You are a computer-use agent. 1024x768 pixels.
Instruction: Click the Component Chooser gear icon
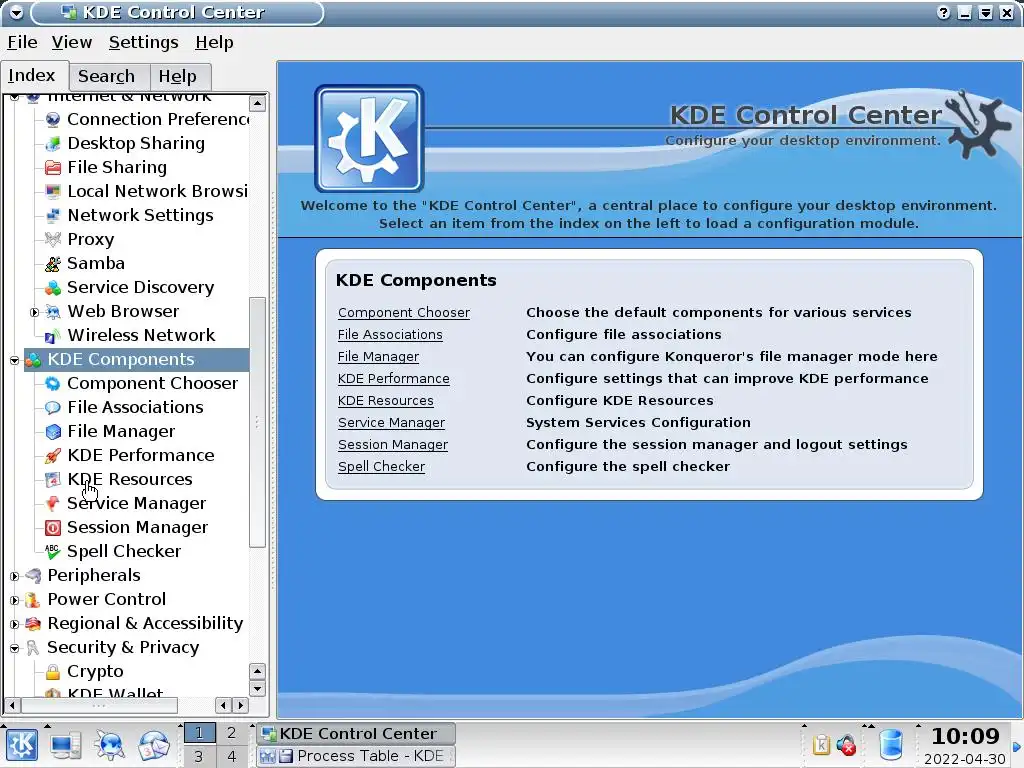(53, 383)
